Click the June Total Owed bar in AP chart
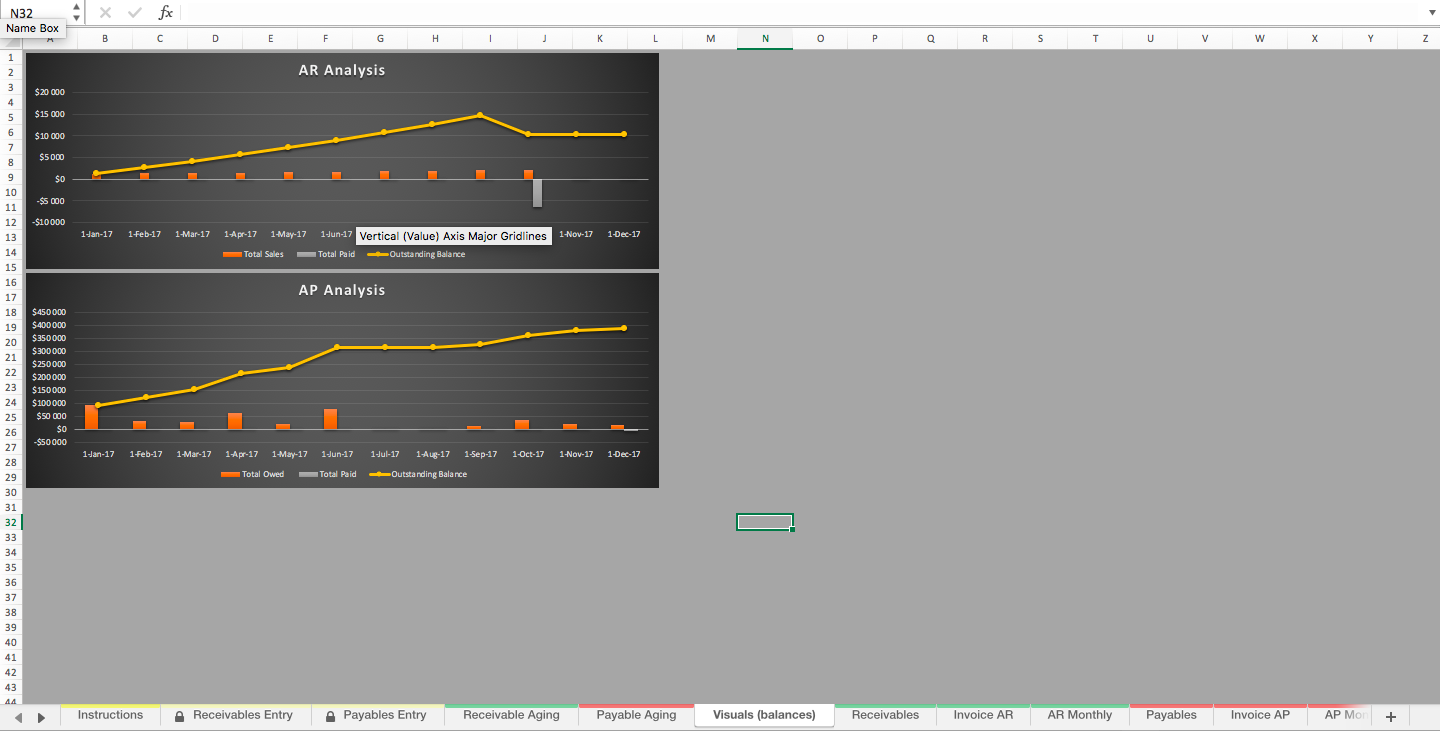The height and width of the screenshot is (731, 1440). [x=331, y=419]
